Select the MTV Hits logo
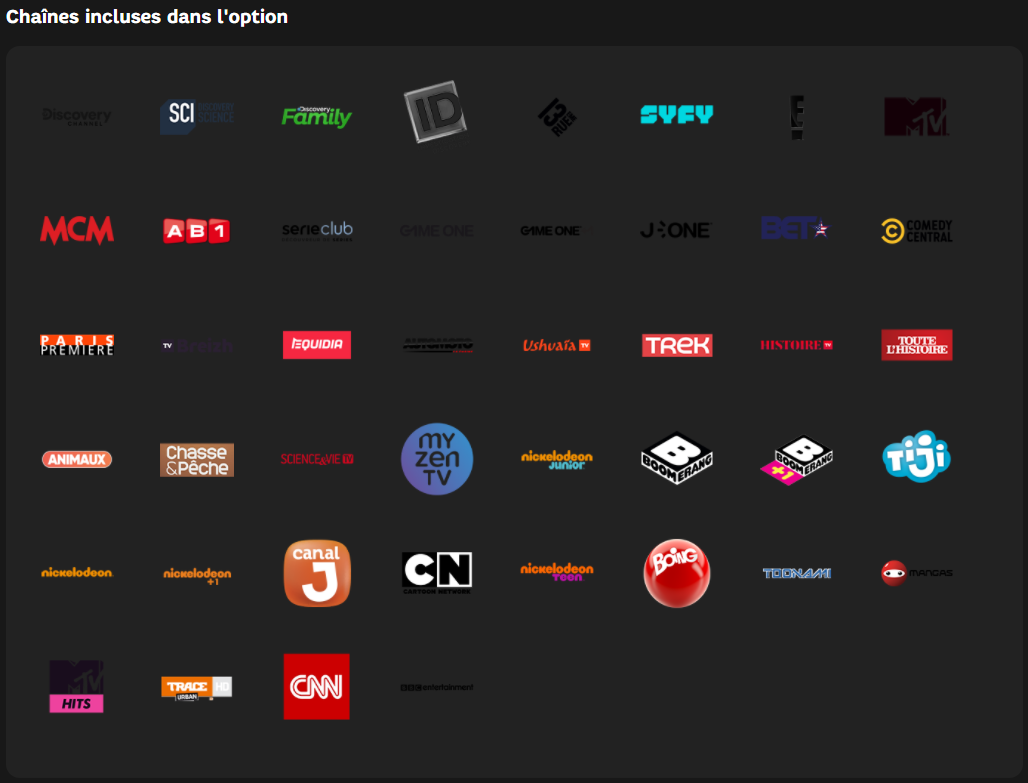Screen dimensions: 1028x783 (77, 686)
